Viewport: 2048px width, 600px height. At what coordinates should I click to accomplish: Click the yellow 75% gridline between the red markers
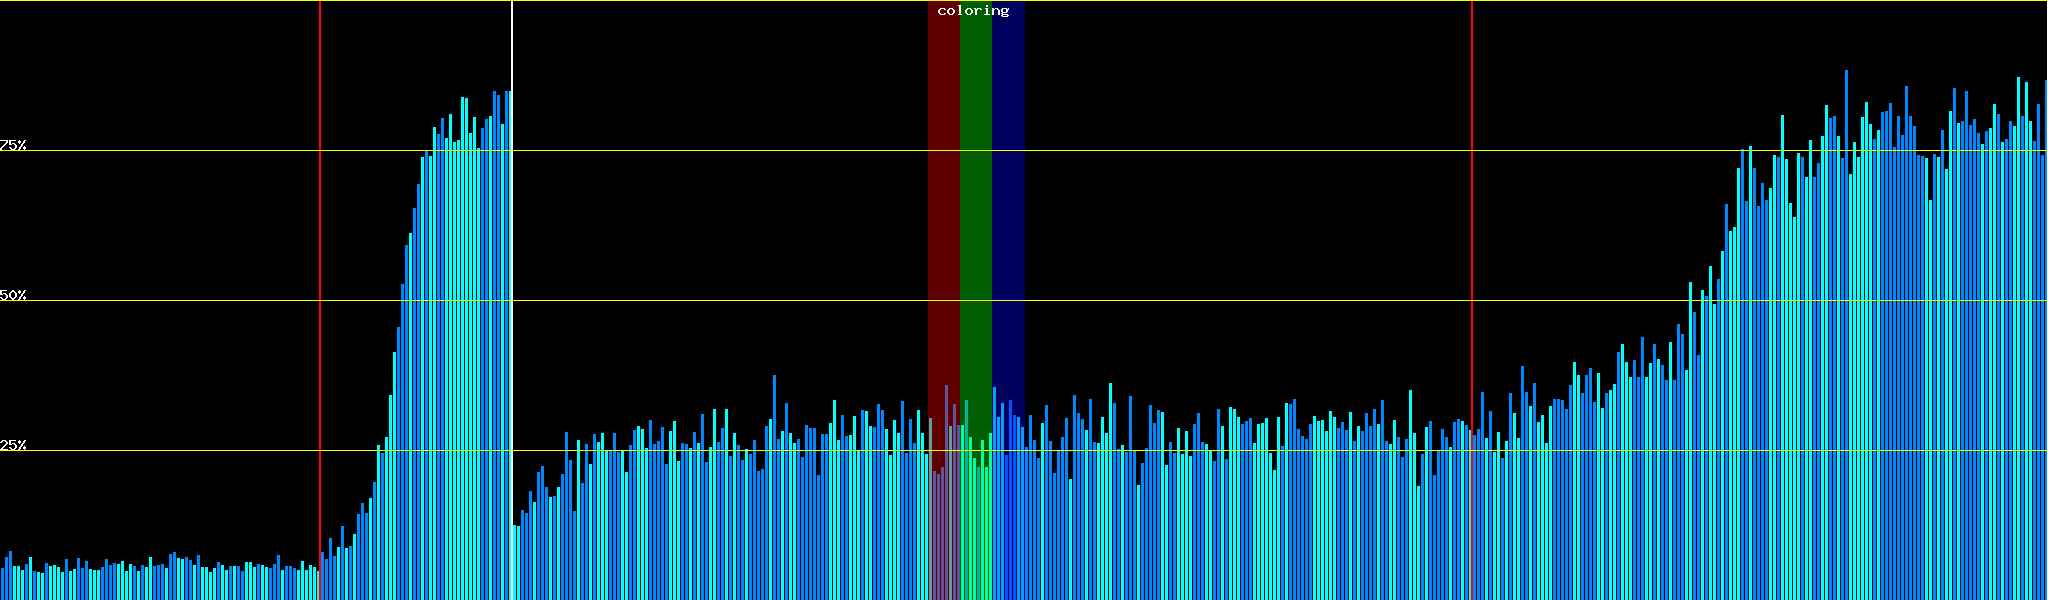pyautogui.click(x=700, y=151)
